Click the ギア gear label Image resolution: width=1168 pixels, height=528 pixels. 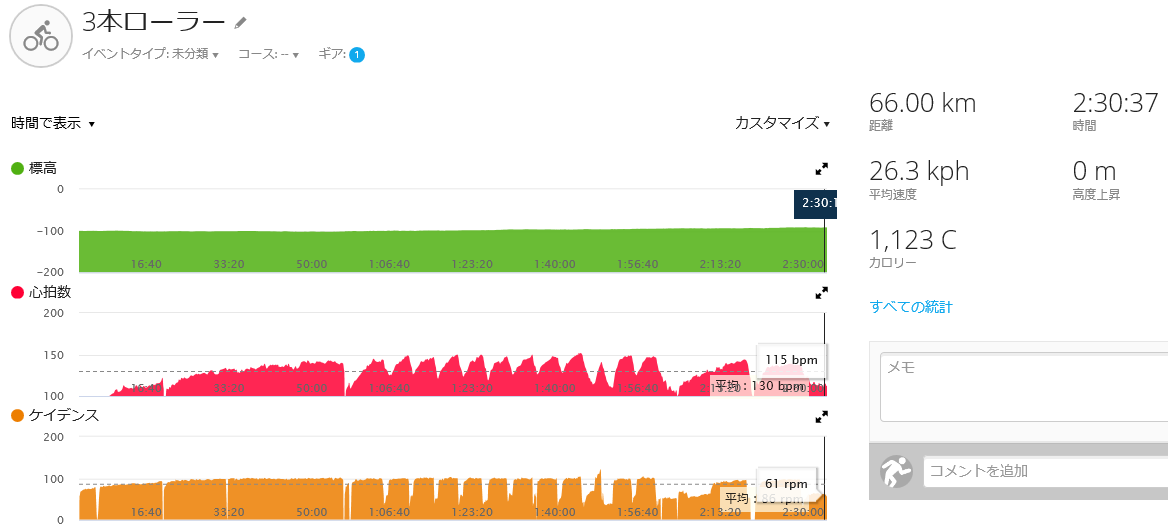pos(331,55)
